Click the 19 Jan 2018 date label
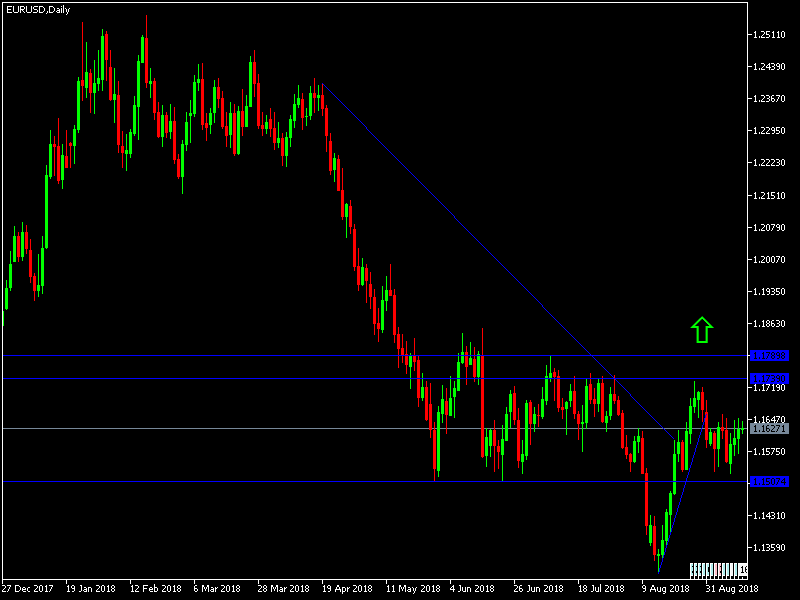The width and height of the screenshot is (800, 600). pyautogui.click(x=91, y=589)
